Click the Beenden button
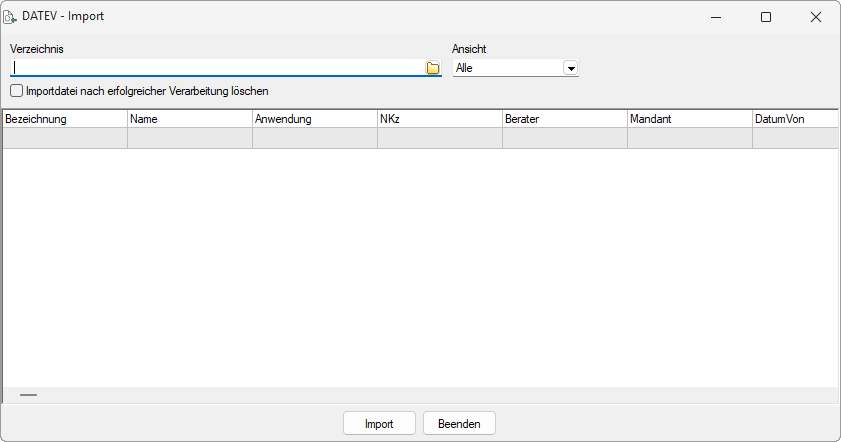The width and height of the screenshot is (841, 442). (x=459, y=424)
